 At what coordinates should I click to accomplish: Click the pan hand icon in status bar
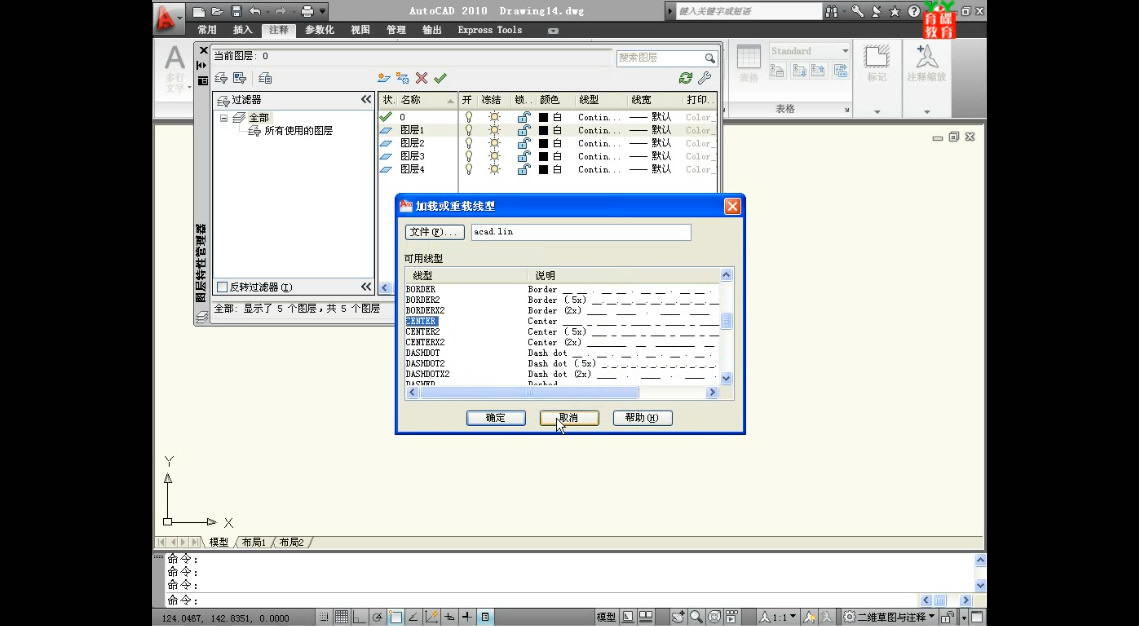[x=678, y=617]
